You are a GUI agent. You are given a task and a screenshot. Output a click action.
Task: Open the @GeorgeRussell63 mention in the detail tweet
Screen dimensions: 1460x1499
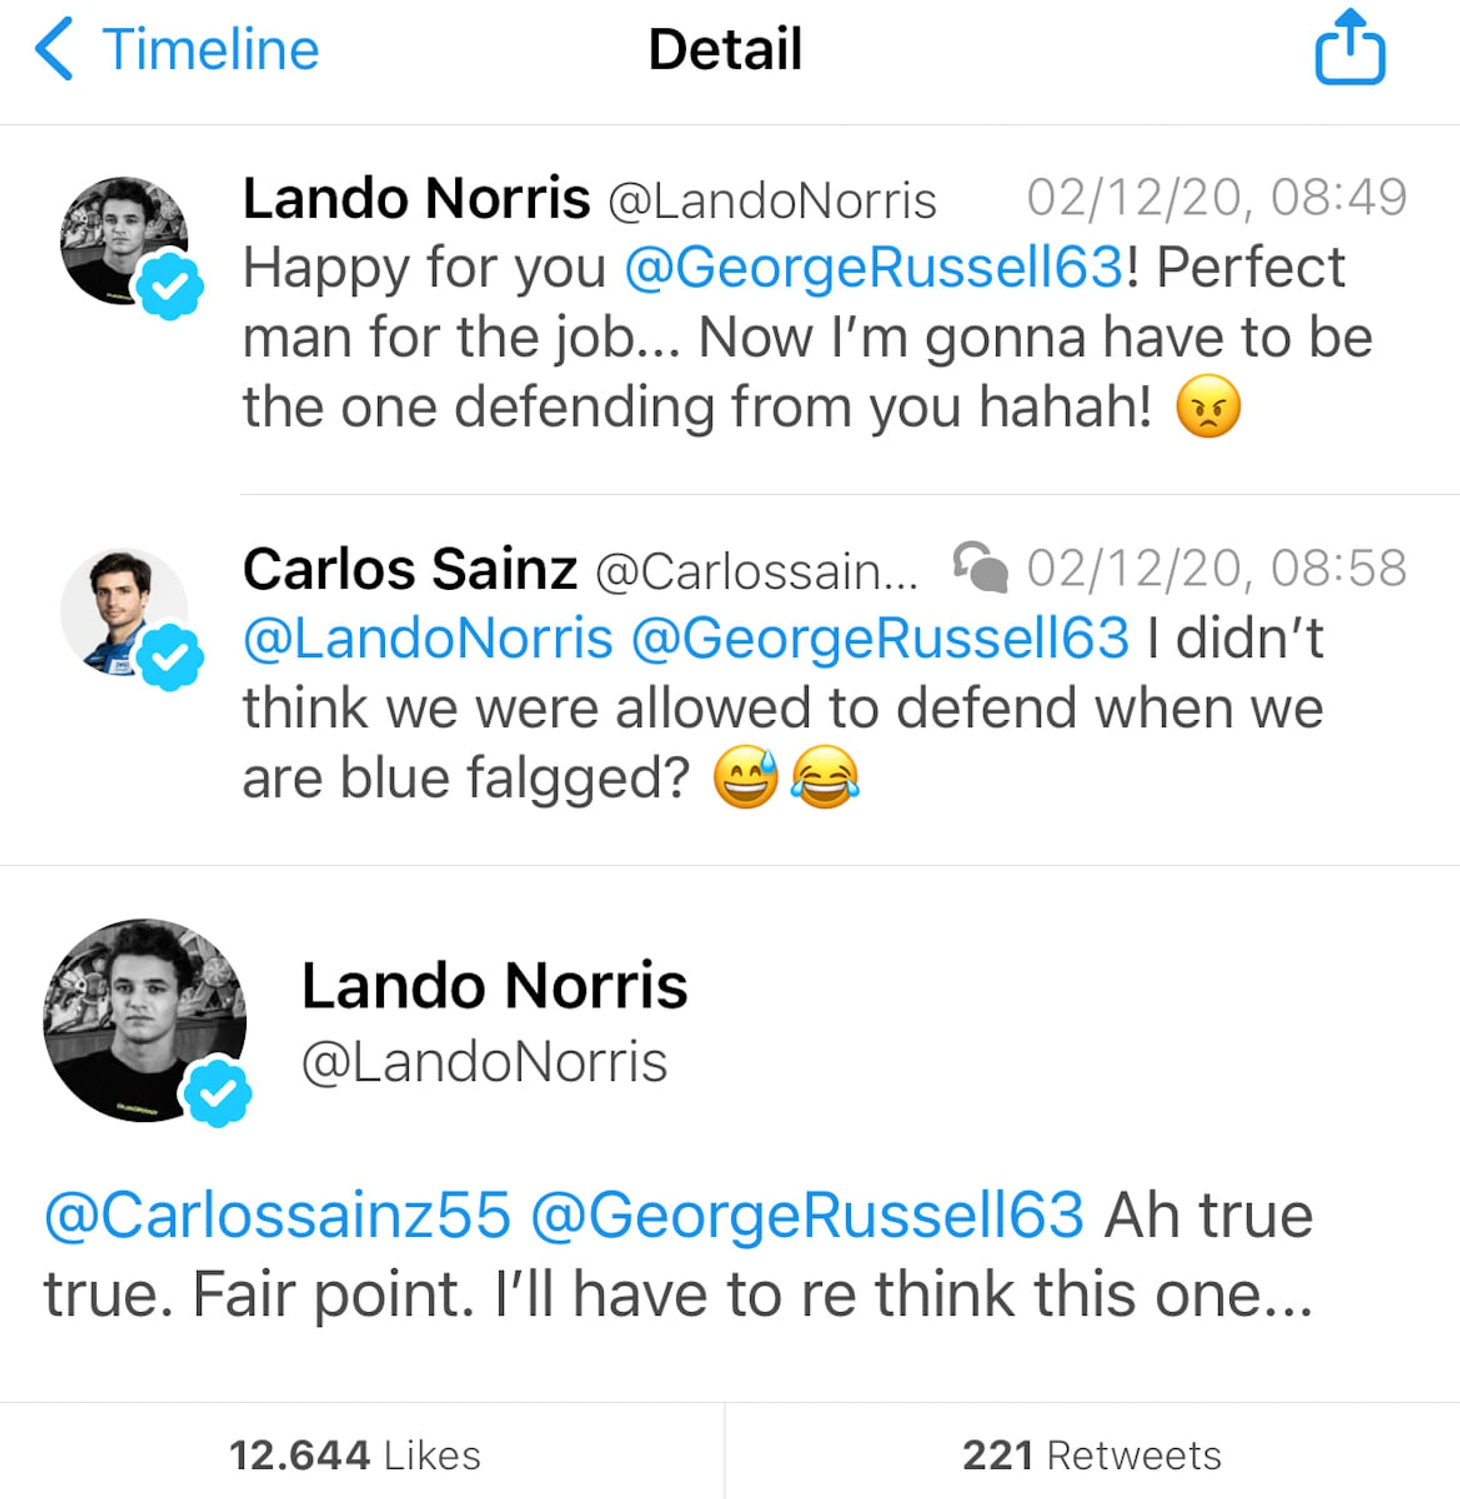coord(807,1215)
